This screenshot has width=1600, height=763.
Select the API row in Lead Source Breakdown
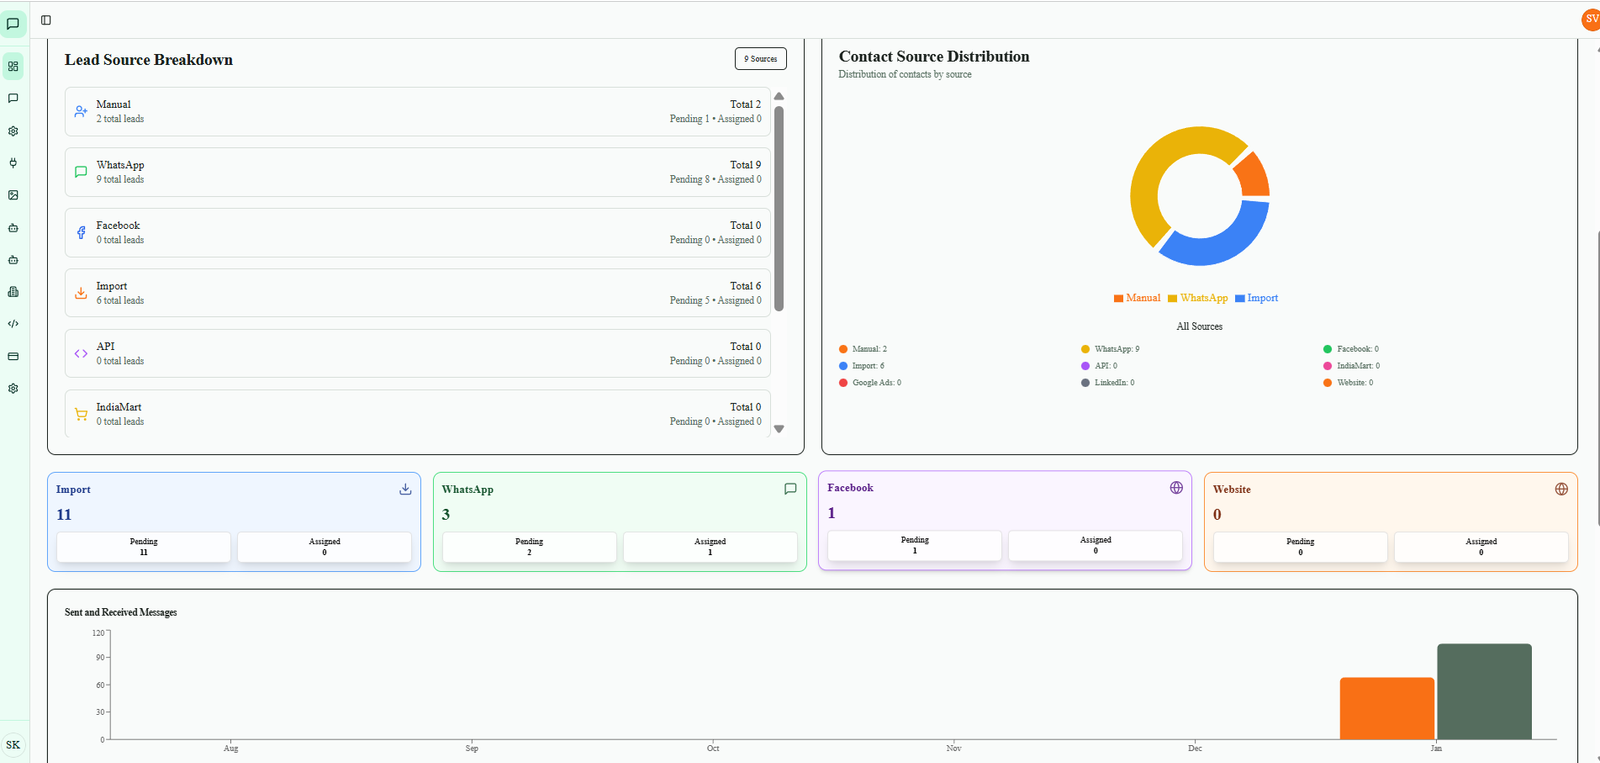coord(417,353)
